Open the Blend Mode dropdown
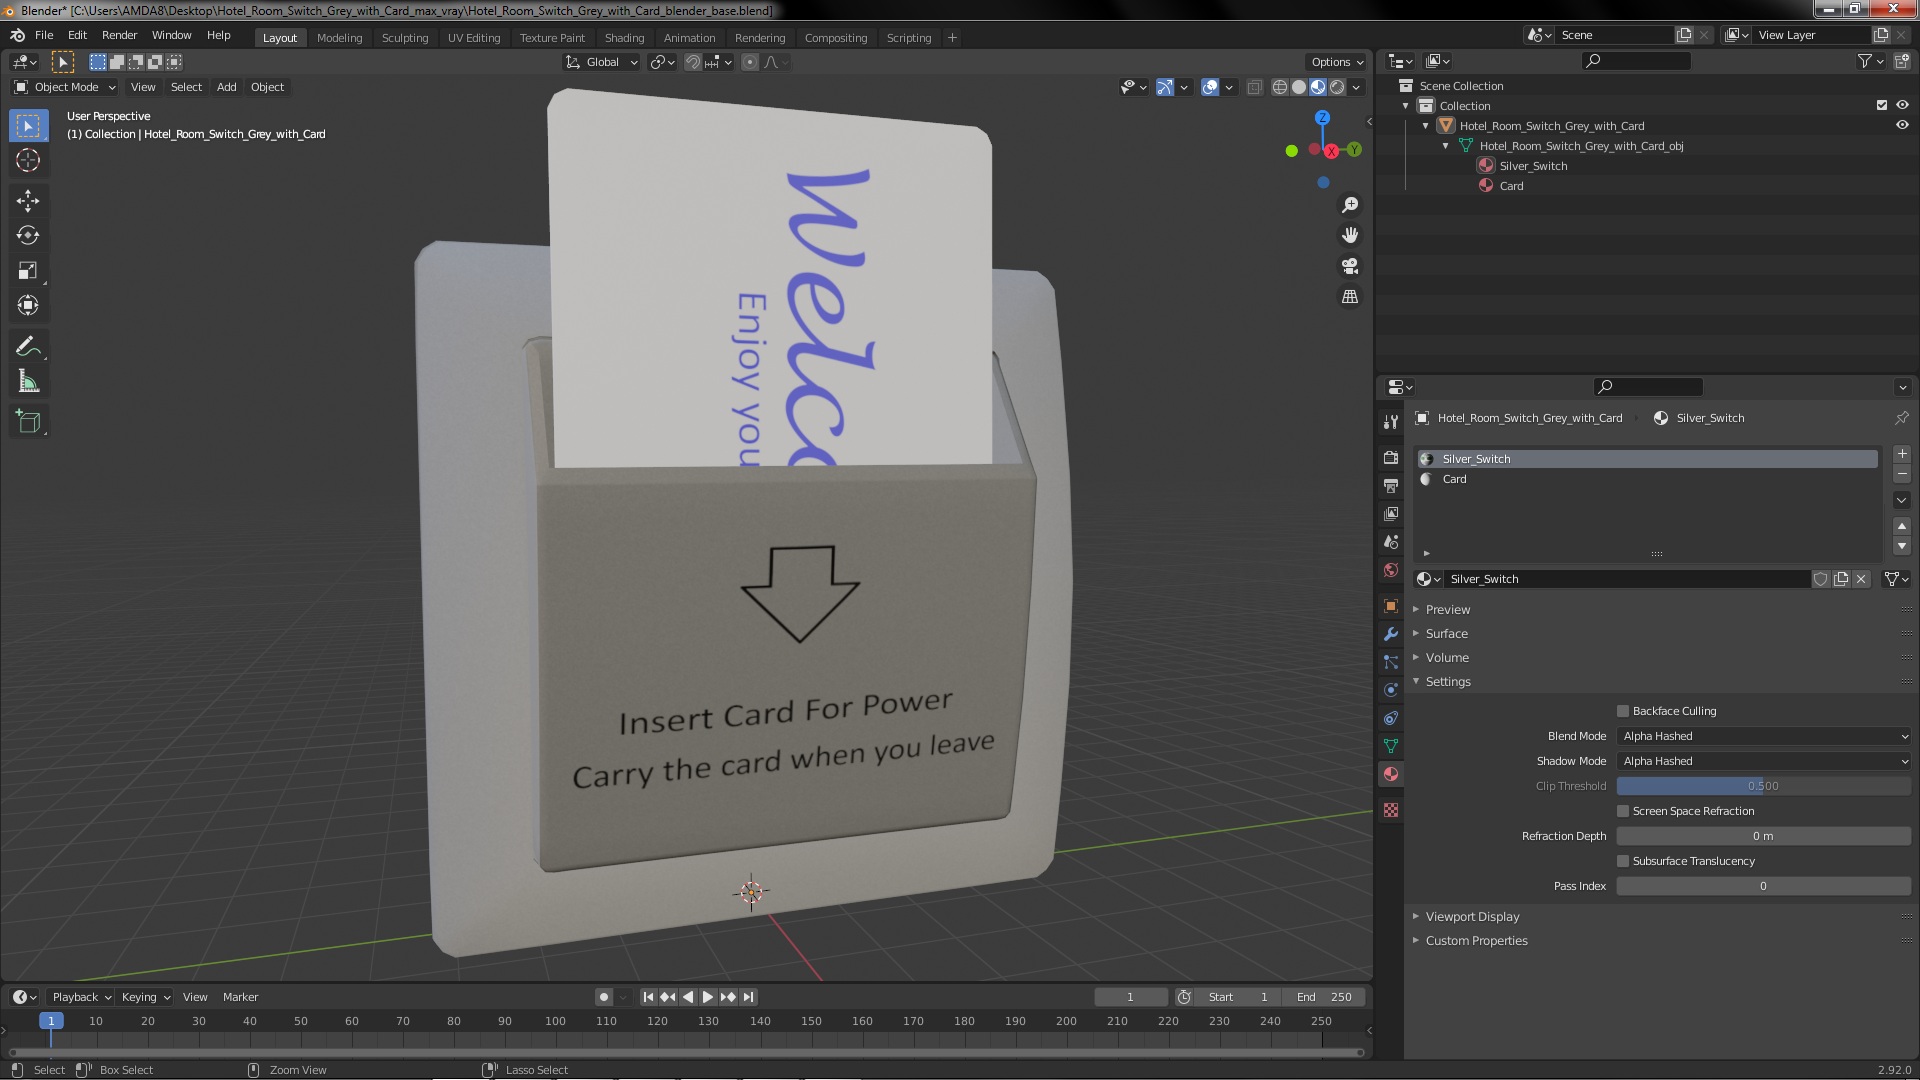This screenshot has width=1920, height=1080. pyautogui.click(x=1763, y=736)
